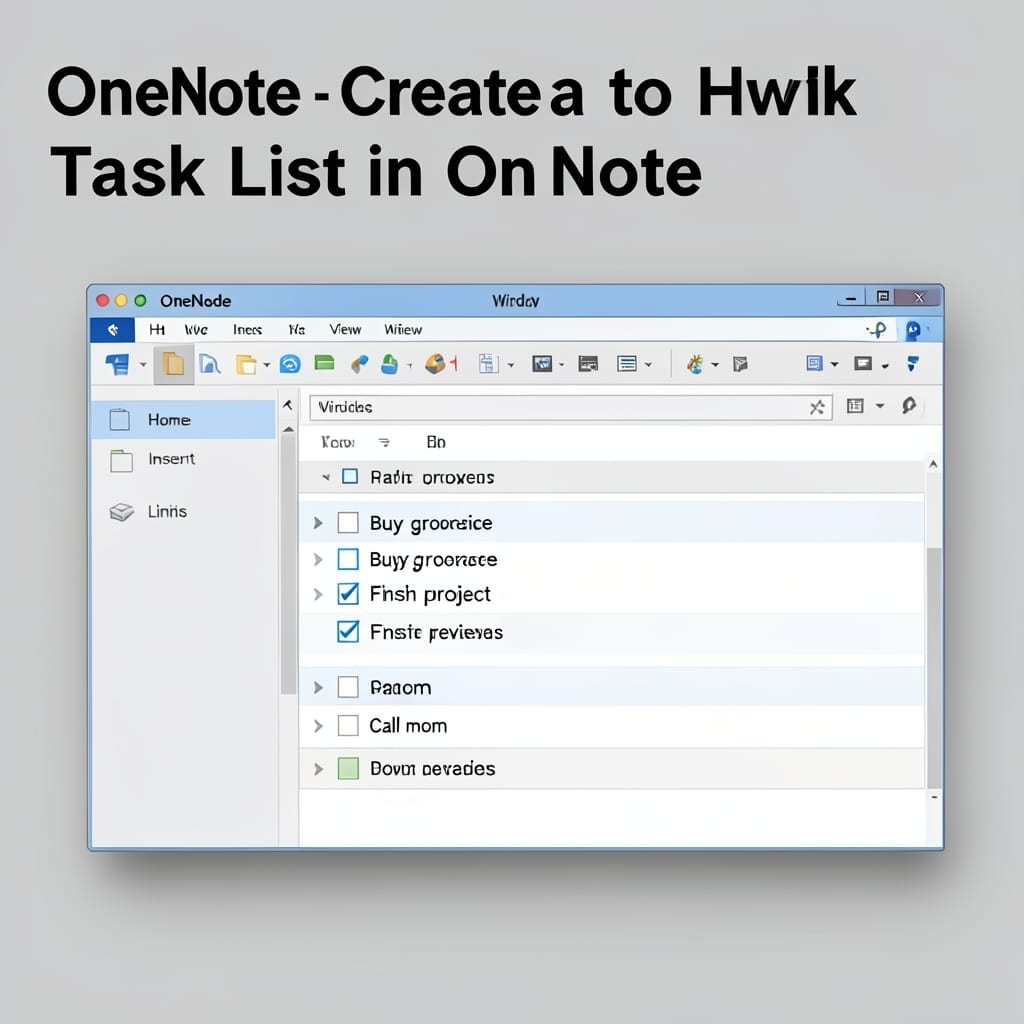Uncheck the 'Finsh project' checkbox
Image resolution: width=1024 pixels, height=1024 pixels.
coord(348,594)
